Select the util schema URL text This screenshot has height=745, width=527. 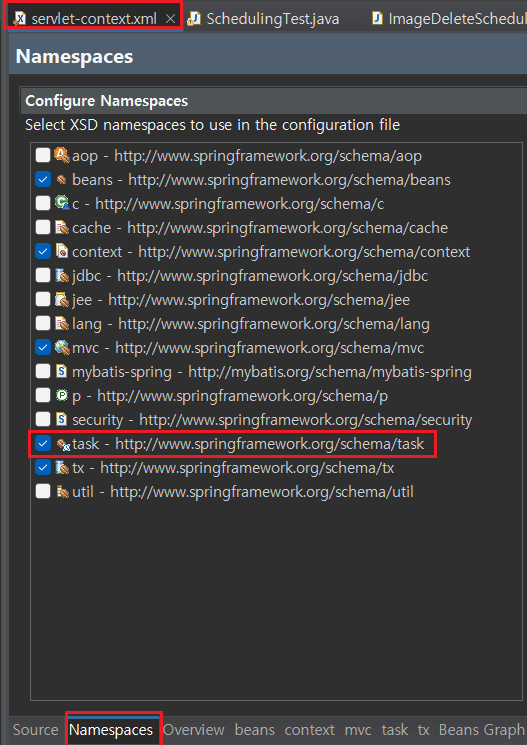262,491
